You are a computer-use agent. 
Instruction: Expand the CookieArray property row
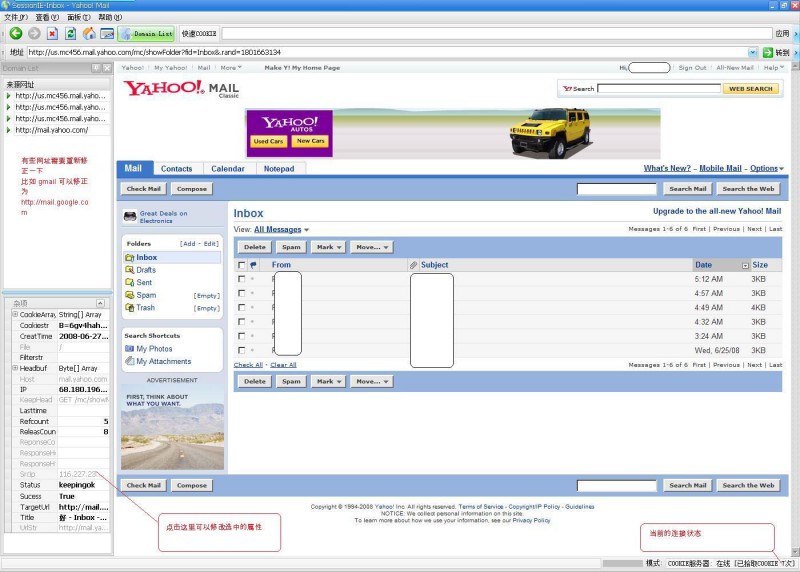(x=15, y=314)
